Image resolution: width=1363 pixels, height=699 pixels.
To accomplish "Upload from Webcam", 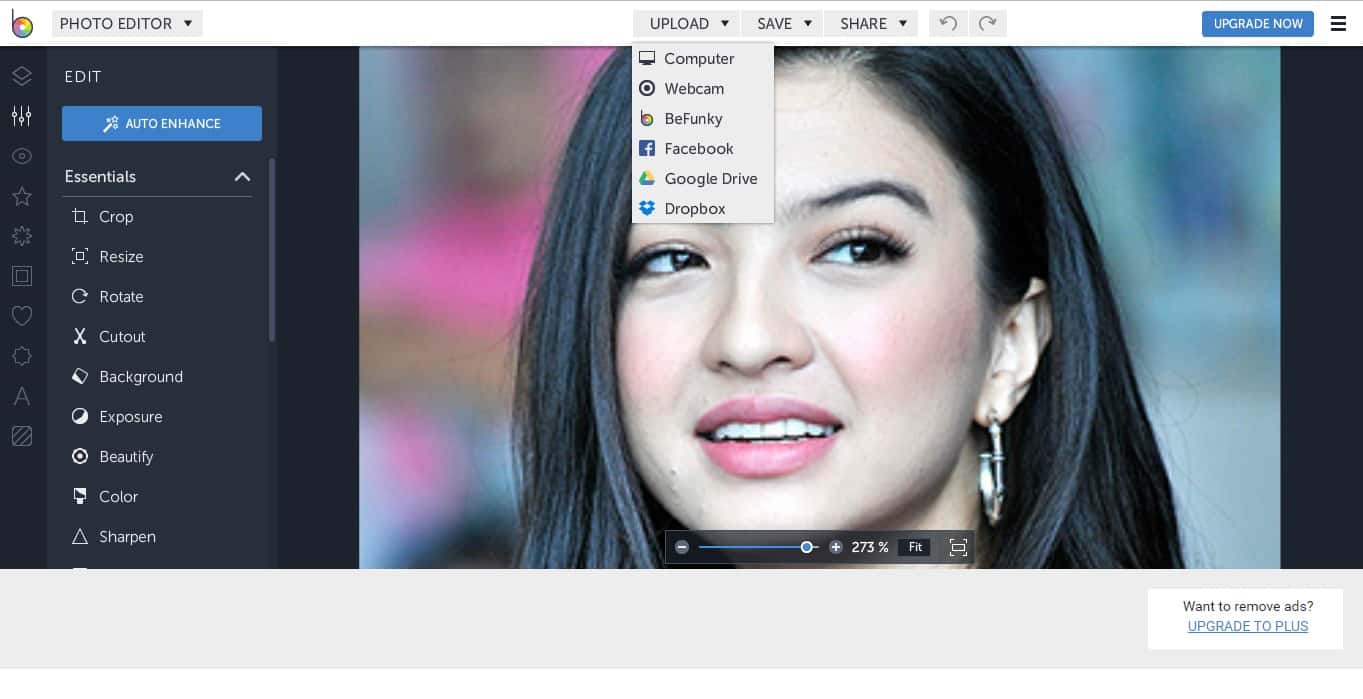I will coord(703,89).
